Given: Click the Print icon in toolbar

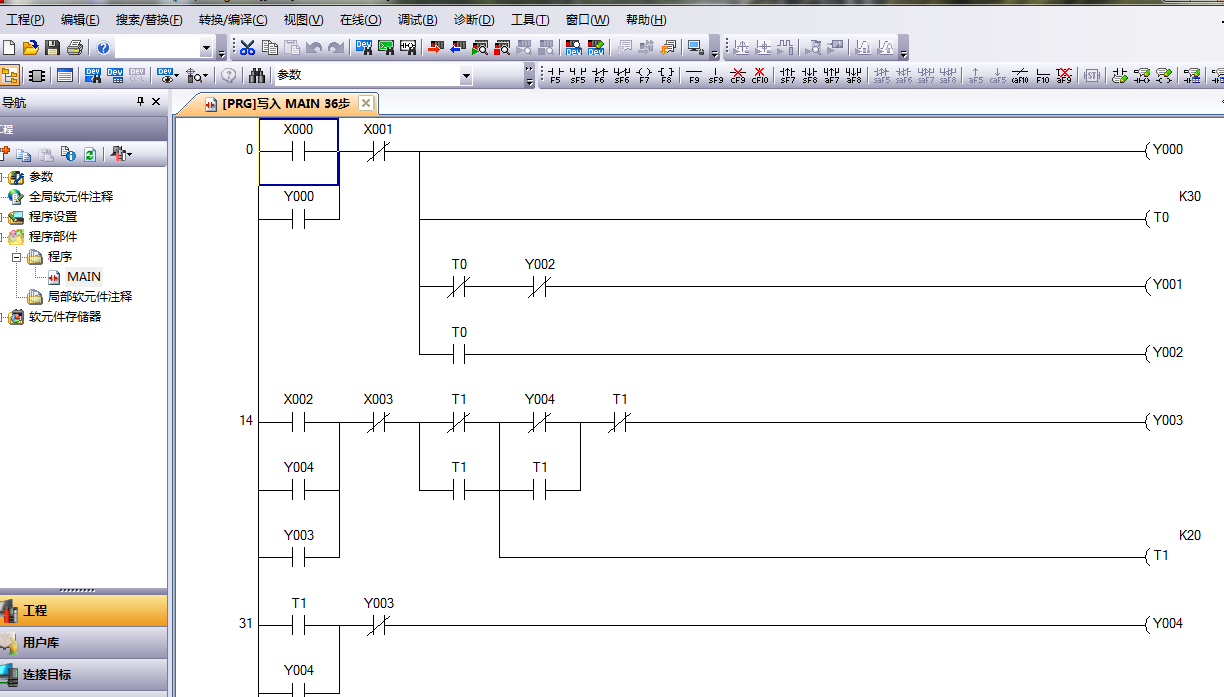Looking at the screenshot, I should click(x=74, y=47).
